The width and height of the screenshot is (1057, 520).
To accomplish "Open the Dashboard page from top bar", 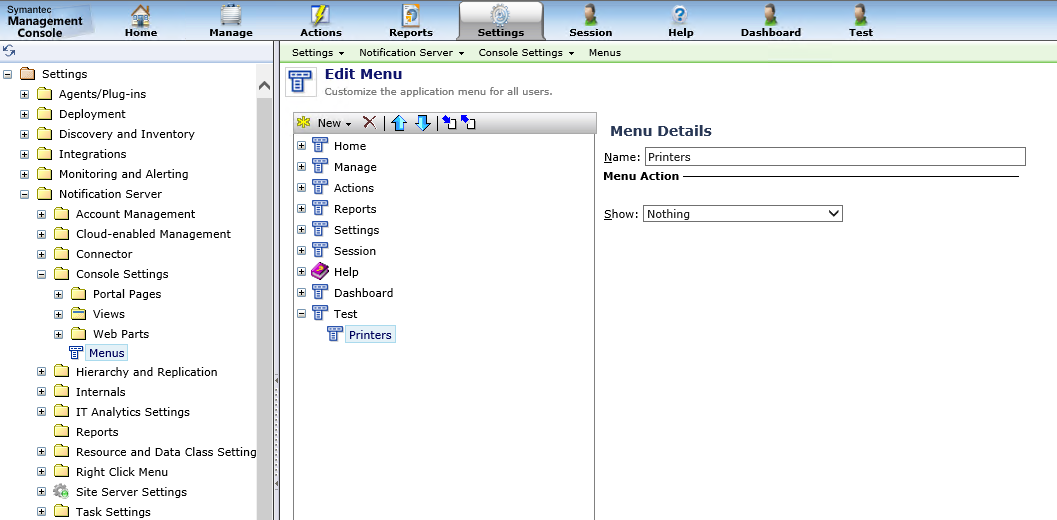I will (770, 20).
